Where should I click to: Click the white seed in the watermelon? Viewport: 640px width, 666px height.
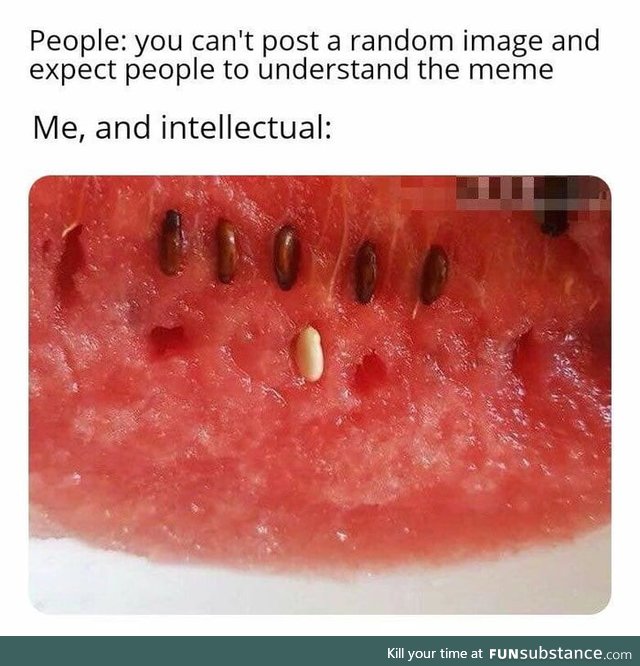[310, 354]
